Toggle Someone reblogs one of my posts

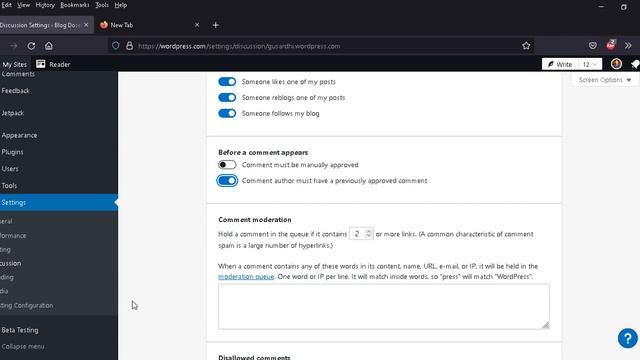point(227,98)
